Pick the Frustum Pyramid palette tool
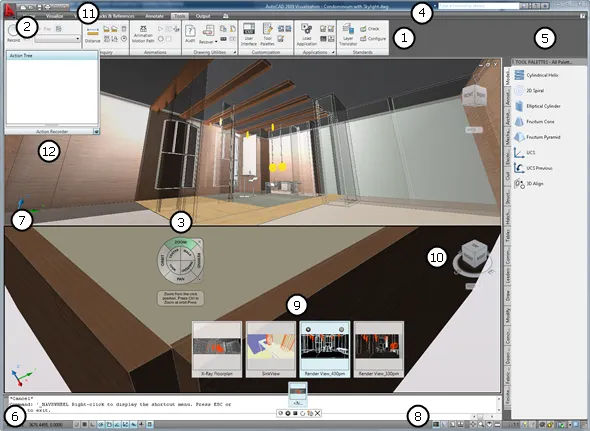590x431 pixels. click(537, 137)
